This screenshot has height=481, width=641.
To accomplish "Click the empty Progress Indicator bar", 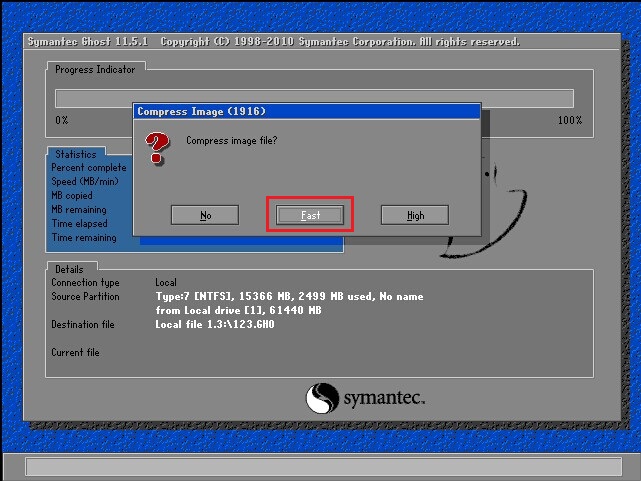I will point(313,98).
